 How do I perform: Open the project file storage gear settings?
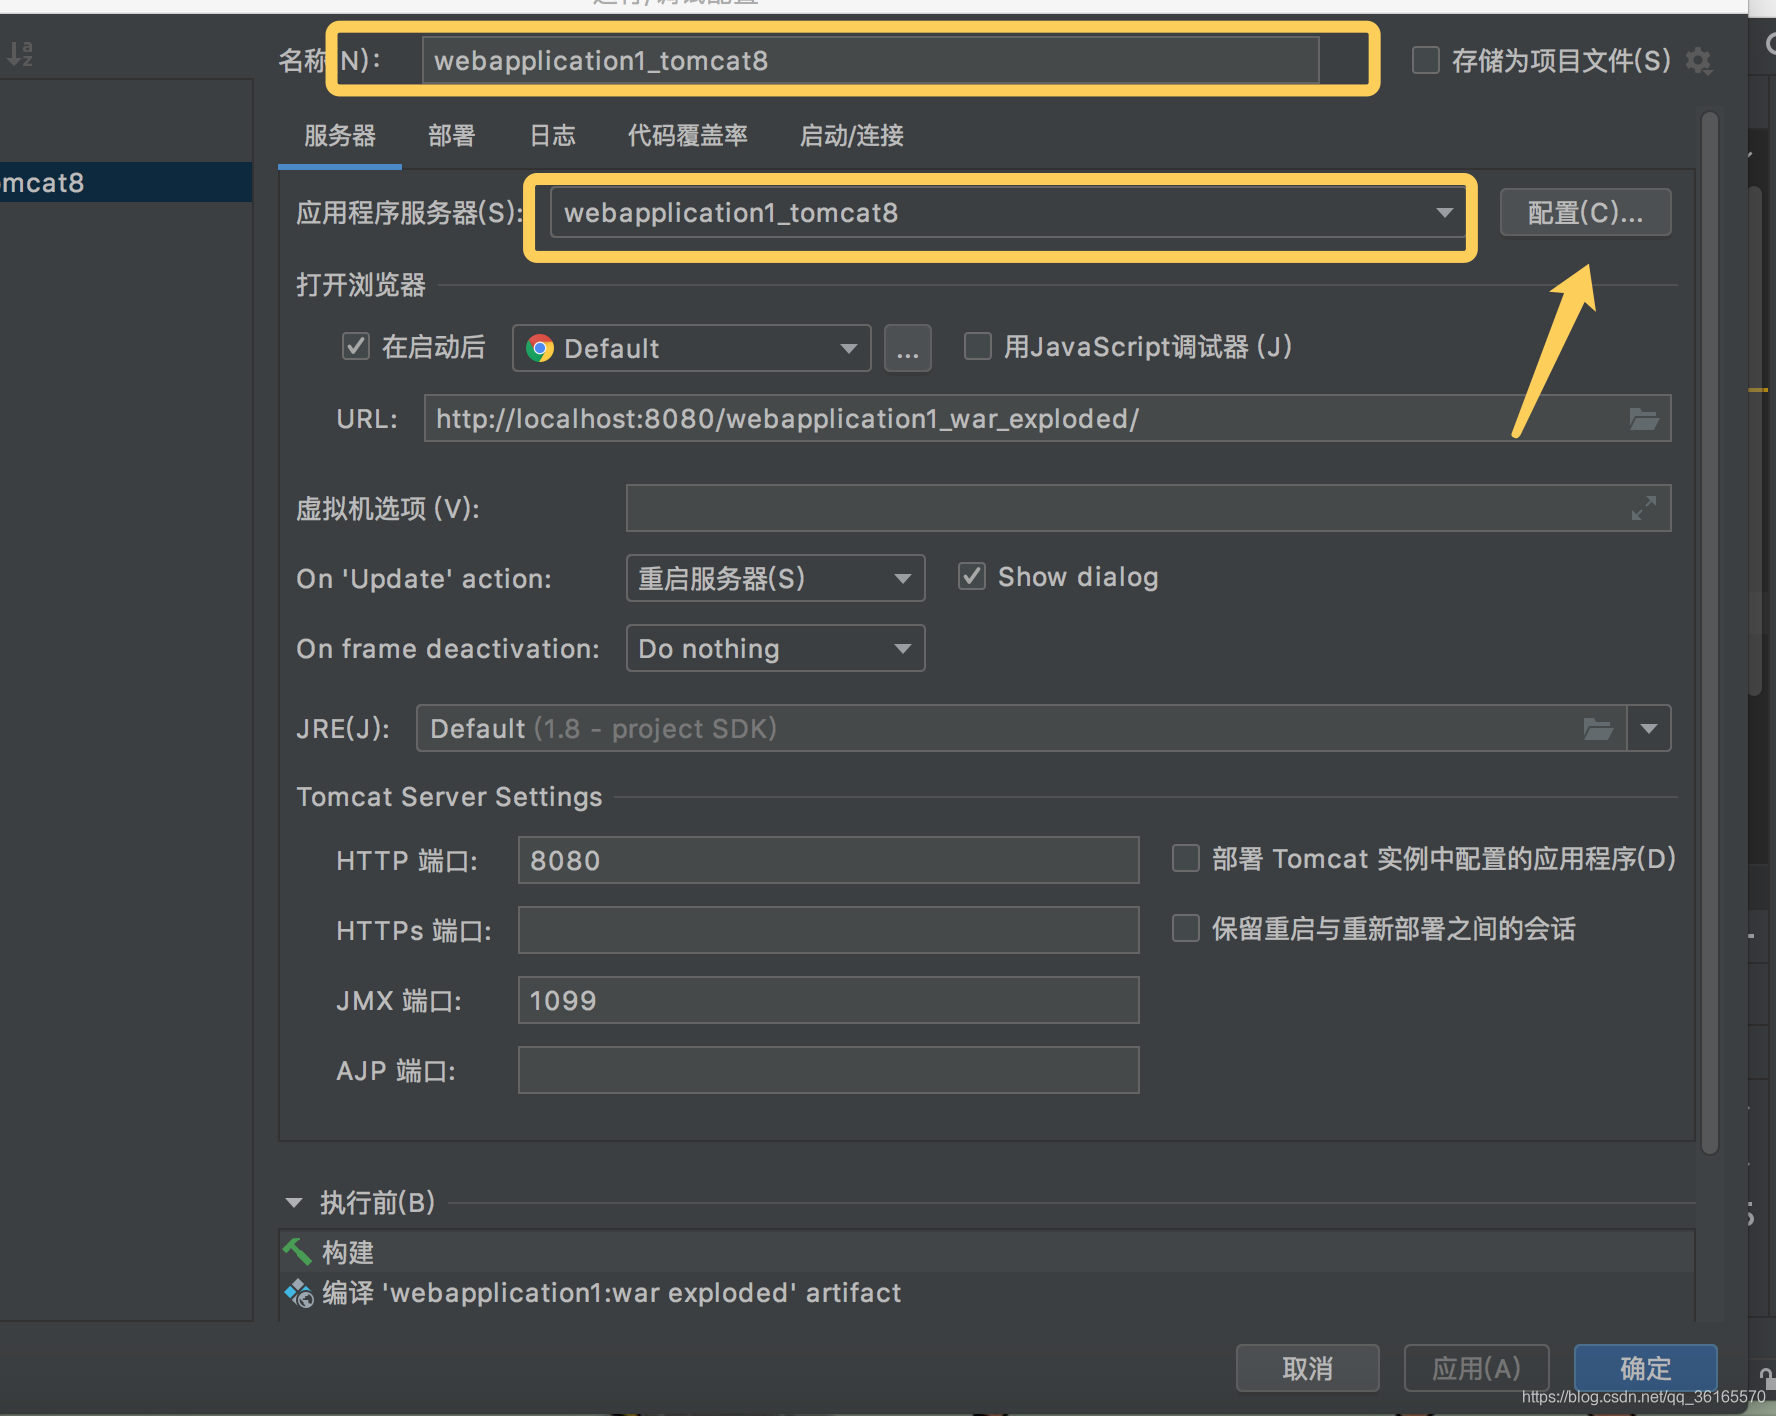pos(1698,61)
